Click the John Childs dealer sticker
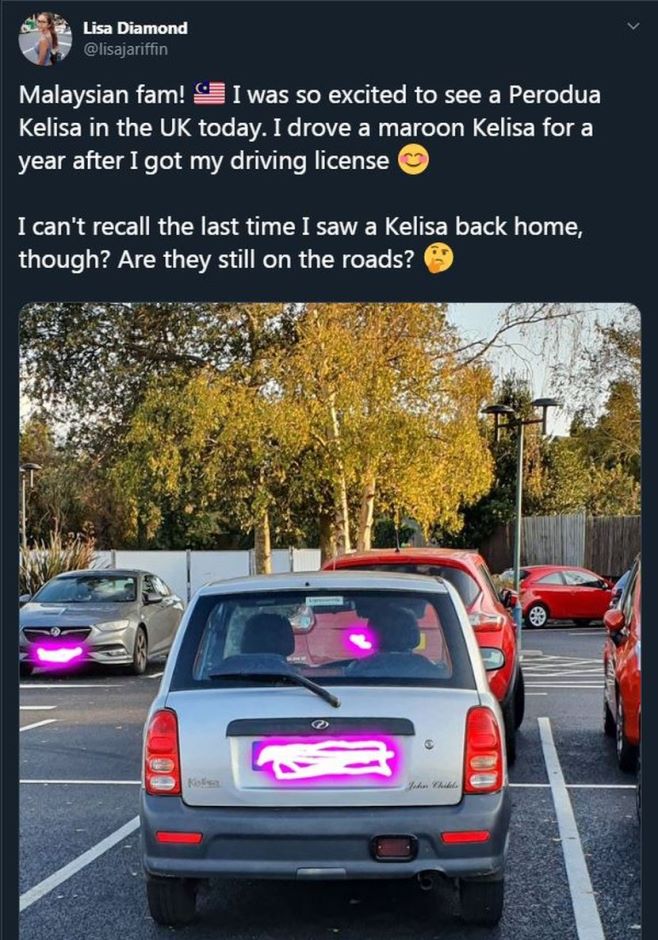658x940 pixels. (432, 785)
